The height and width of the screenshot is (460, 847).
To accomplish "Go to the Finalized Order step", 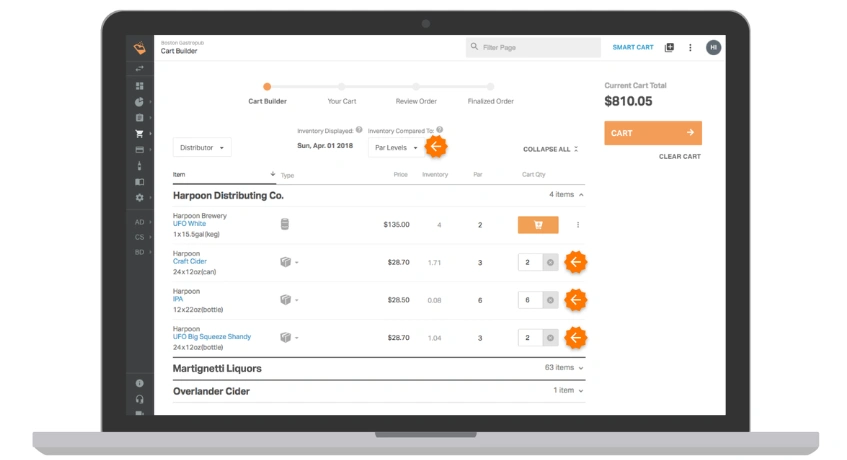I will [490, 101].
